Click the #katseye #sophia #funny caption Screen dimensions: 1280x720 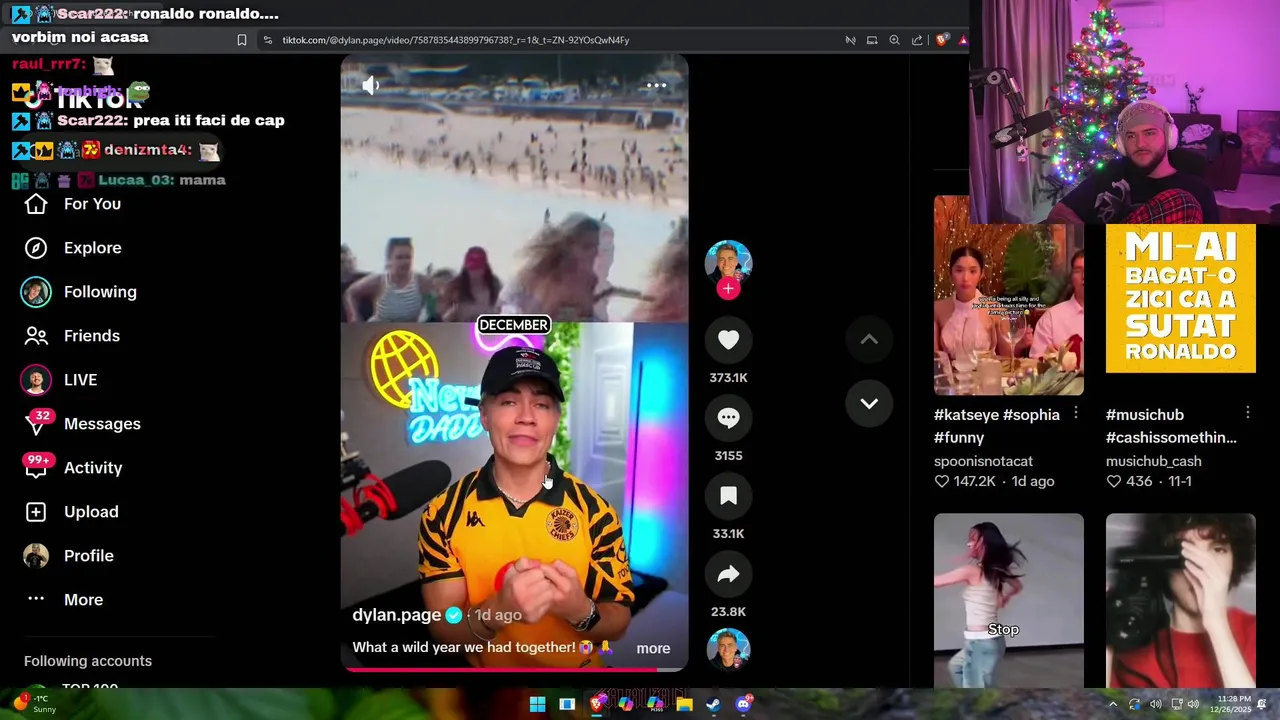click(997, 426)
